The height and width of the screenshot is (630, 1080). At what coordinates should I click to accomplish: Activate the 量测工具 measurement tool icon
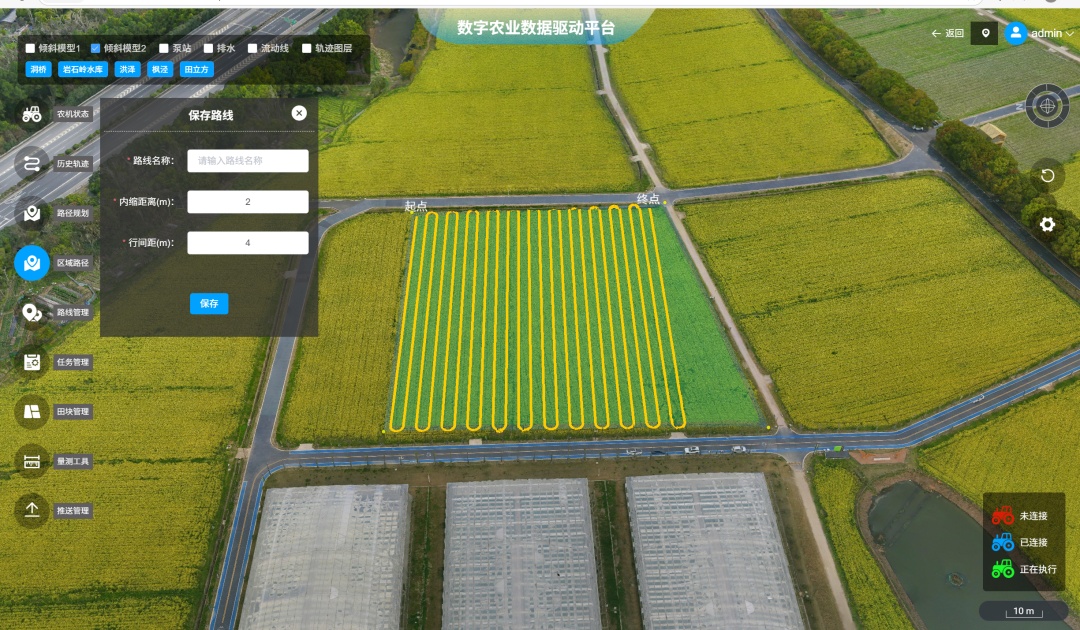pyautogui.click(x=32, y=461)
